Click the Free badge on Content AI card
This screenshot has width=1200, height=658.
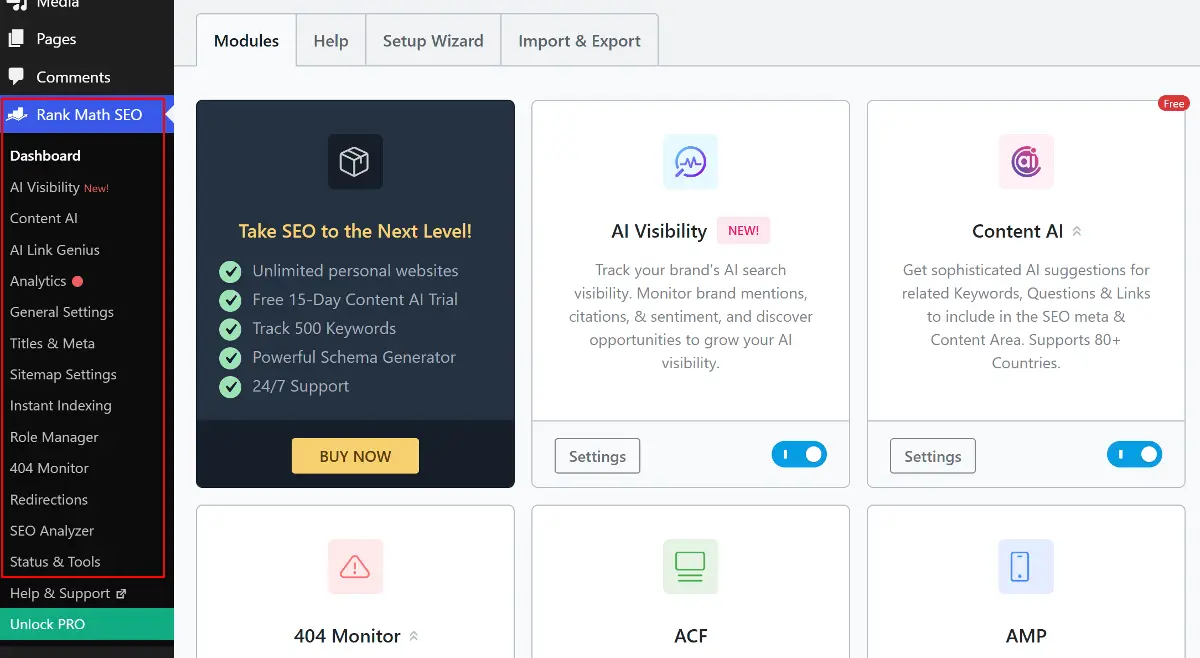pos(1173,103)
